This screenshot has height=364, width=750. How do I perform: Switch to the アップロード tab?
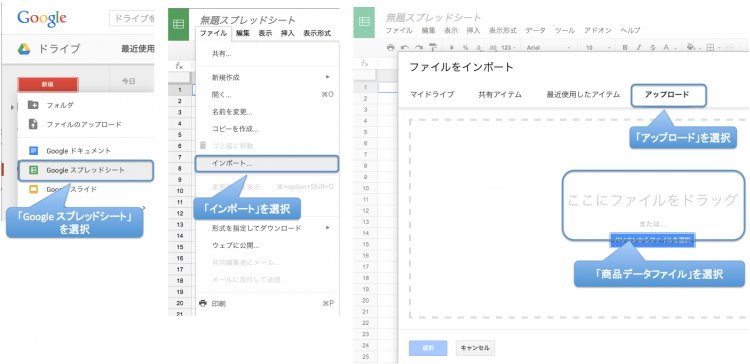tap(668, 95)
